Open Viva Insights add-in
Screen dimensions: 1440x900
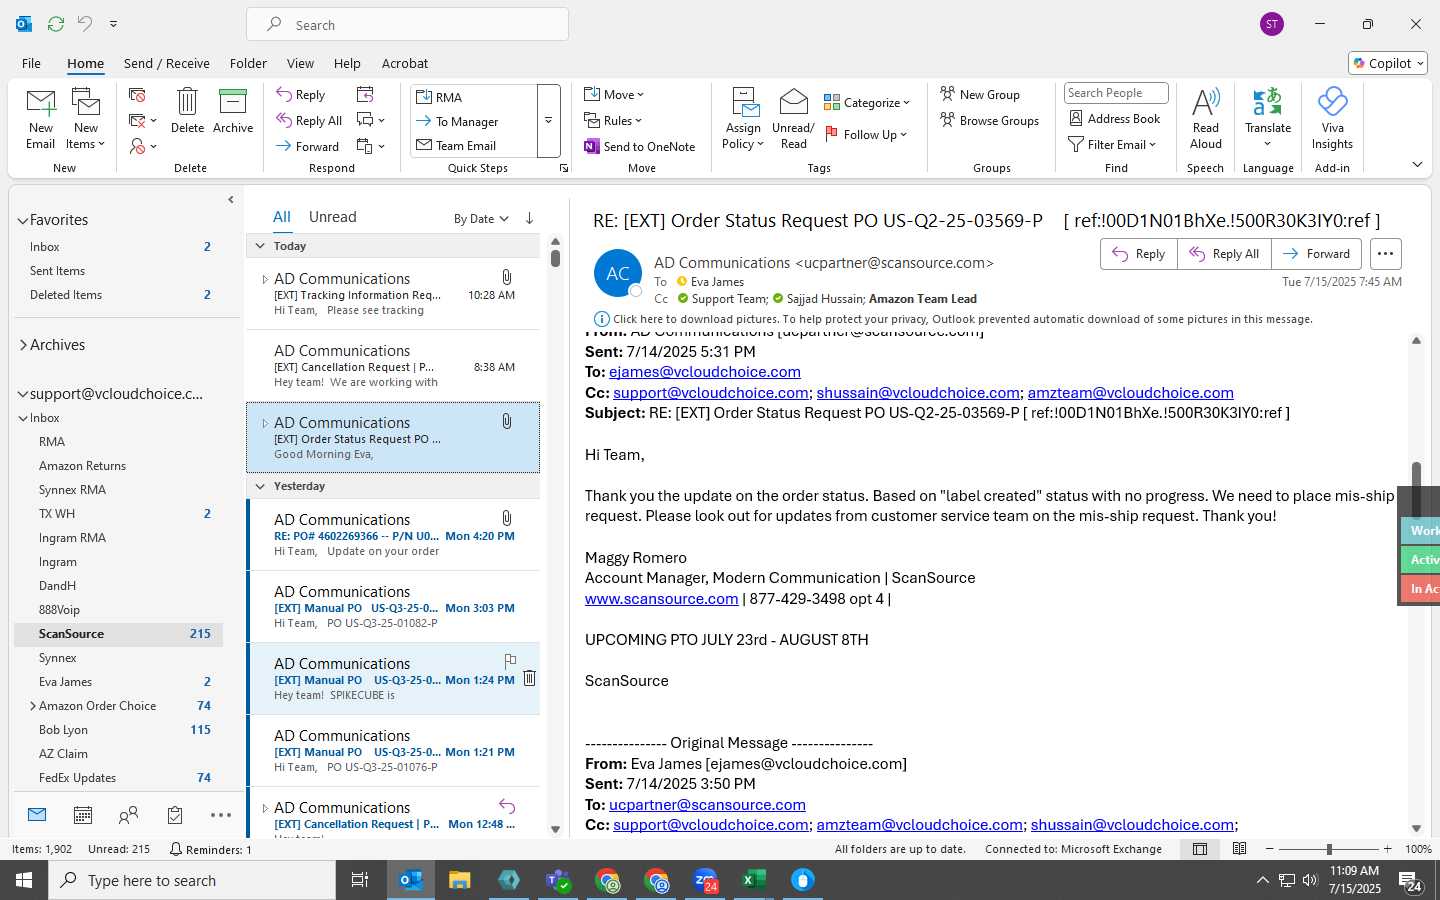(1332, 119)
